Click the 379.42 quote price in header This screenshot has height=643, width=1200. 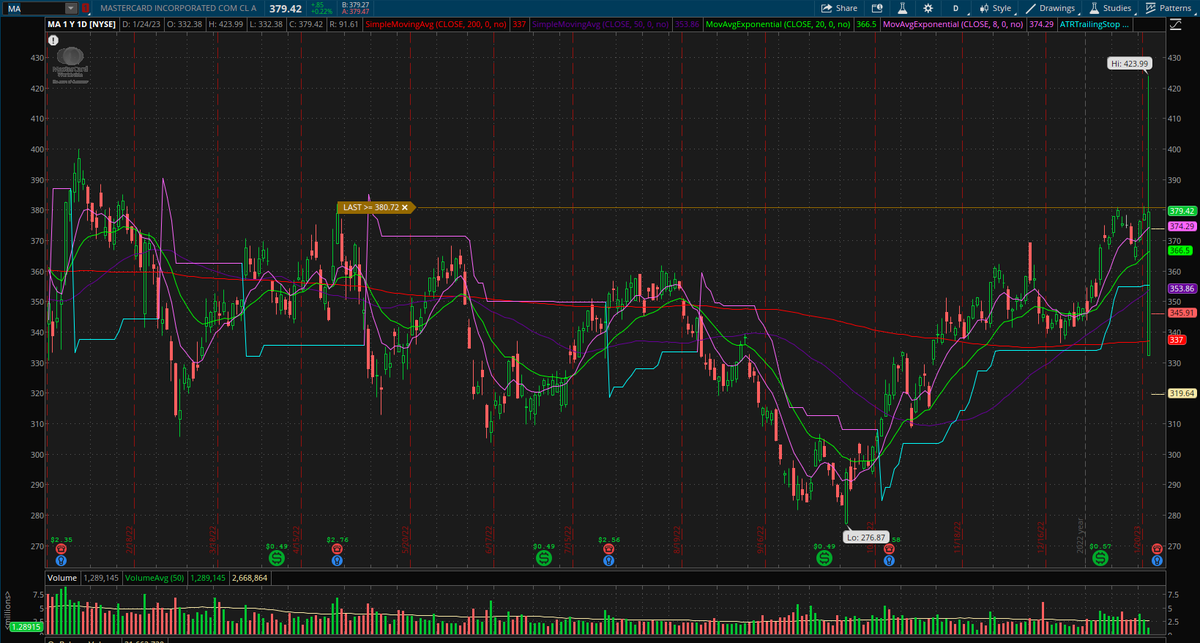point(286,8)
